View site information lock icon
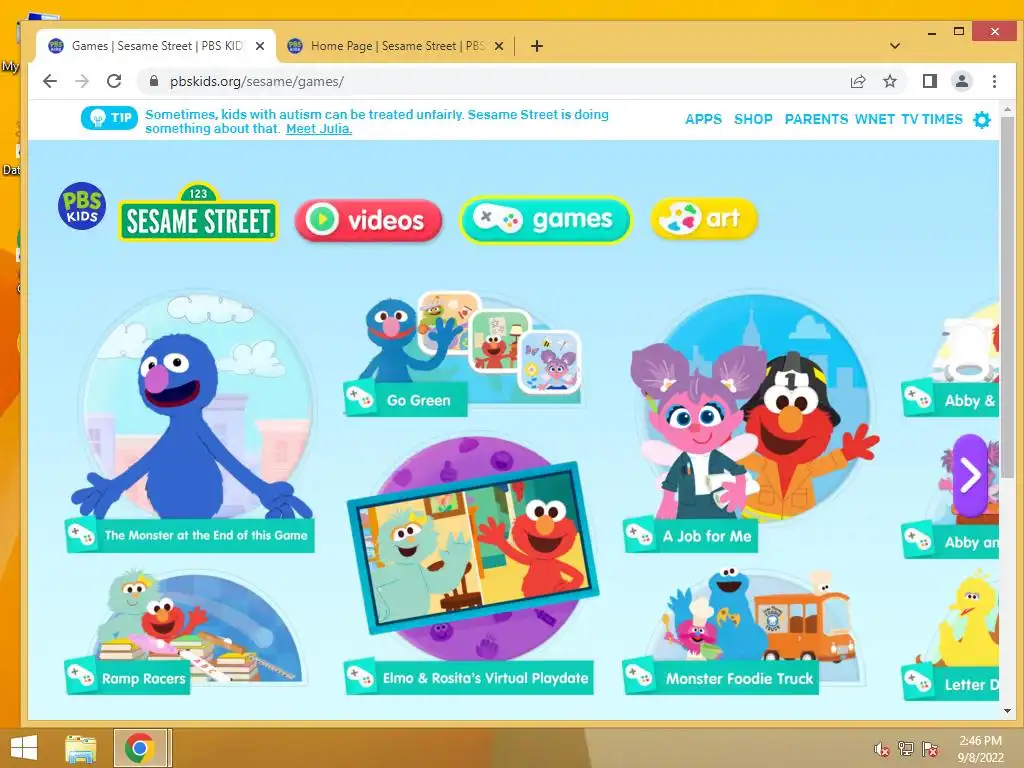This screenshot has height=768, width=1024. (154, 81)
